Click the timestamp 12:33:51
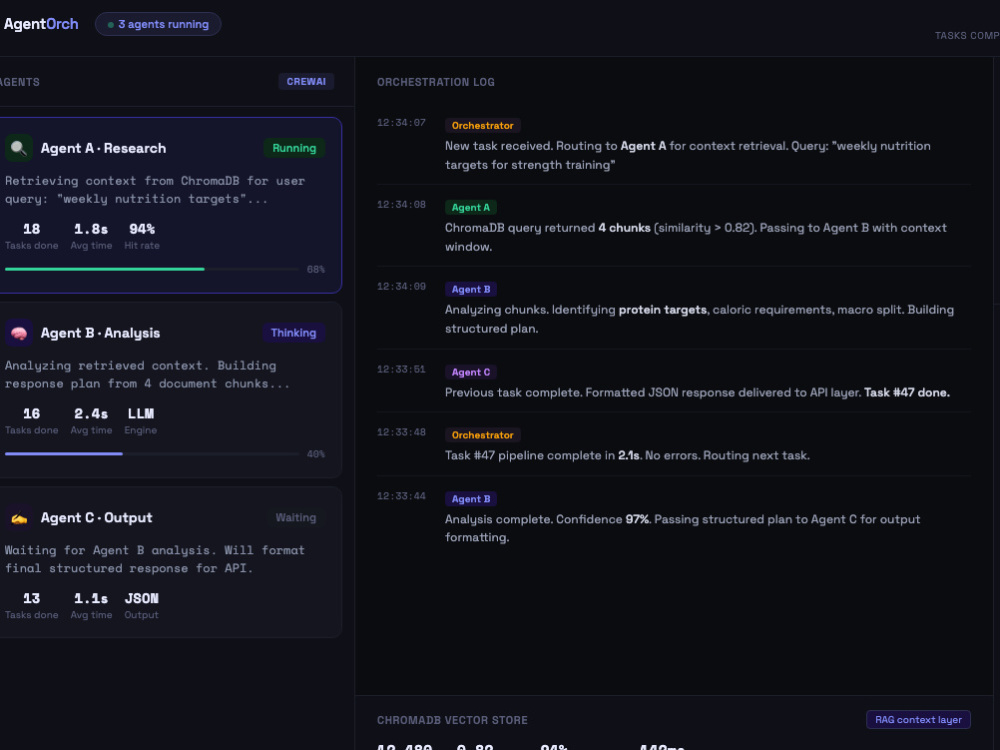The image size is (1000, 750). (401, 369)
